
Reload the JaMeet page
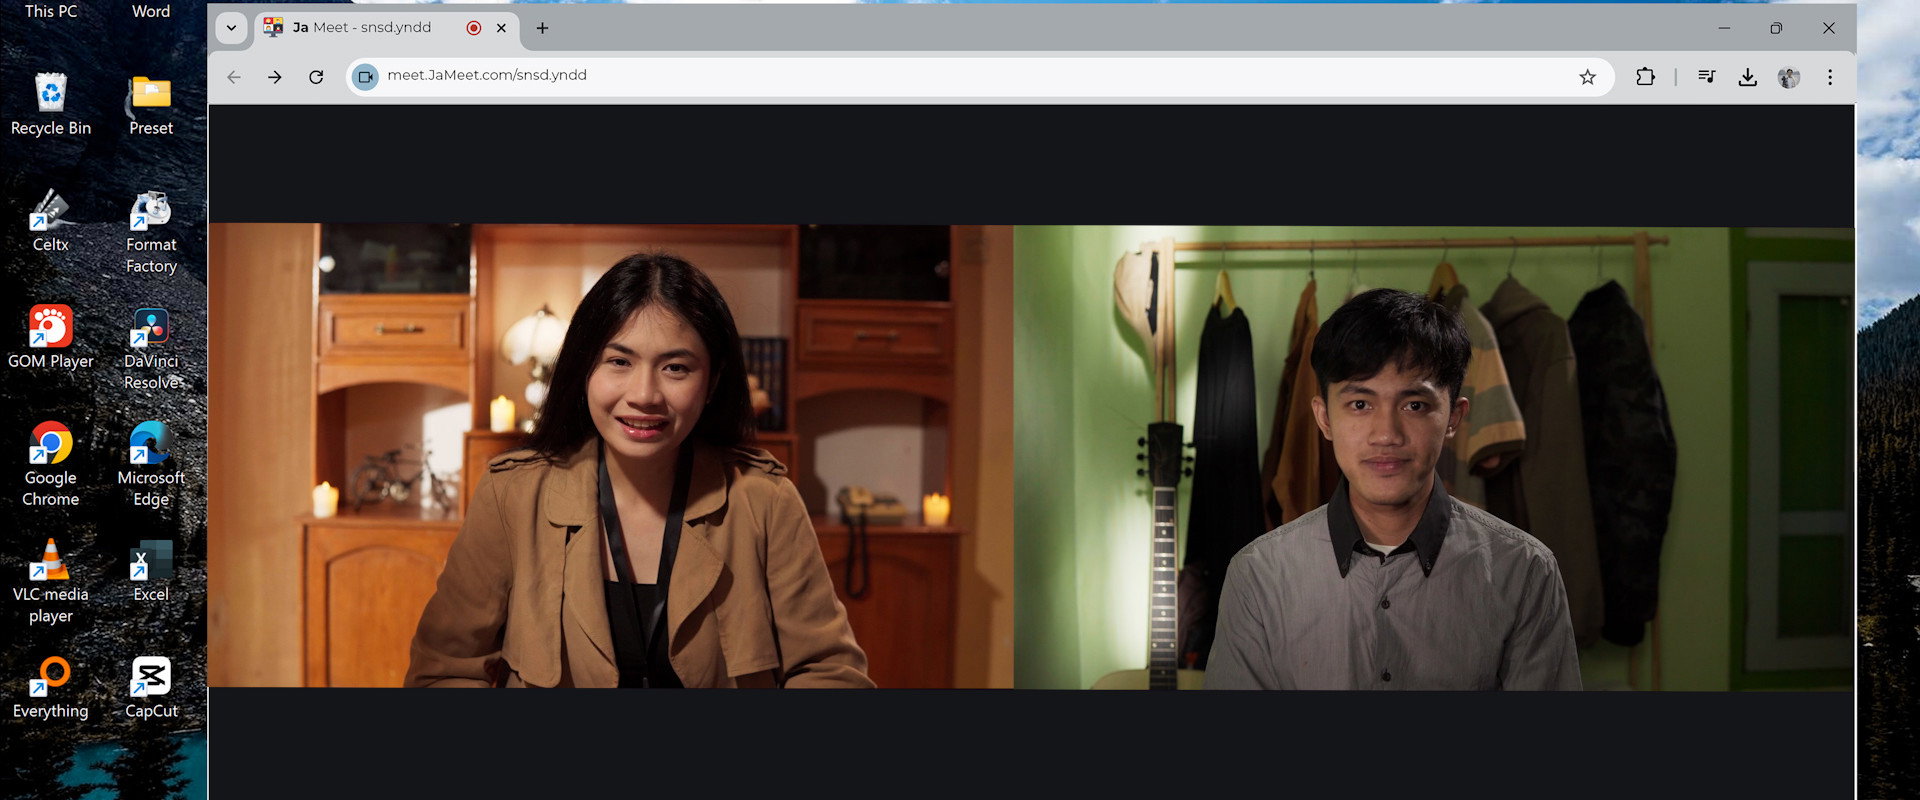[x=316, y=77]
